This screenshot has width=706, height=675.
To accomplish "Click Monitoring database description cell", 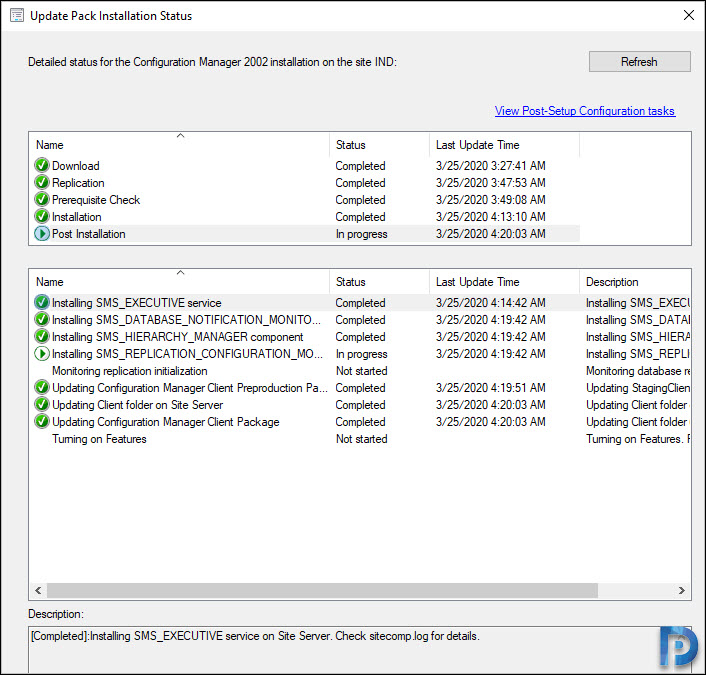I will pos(638,371).
